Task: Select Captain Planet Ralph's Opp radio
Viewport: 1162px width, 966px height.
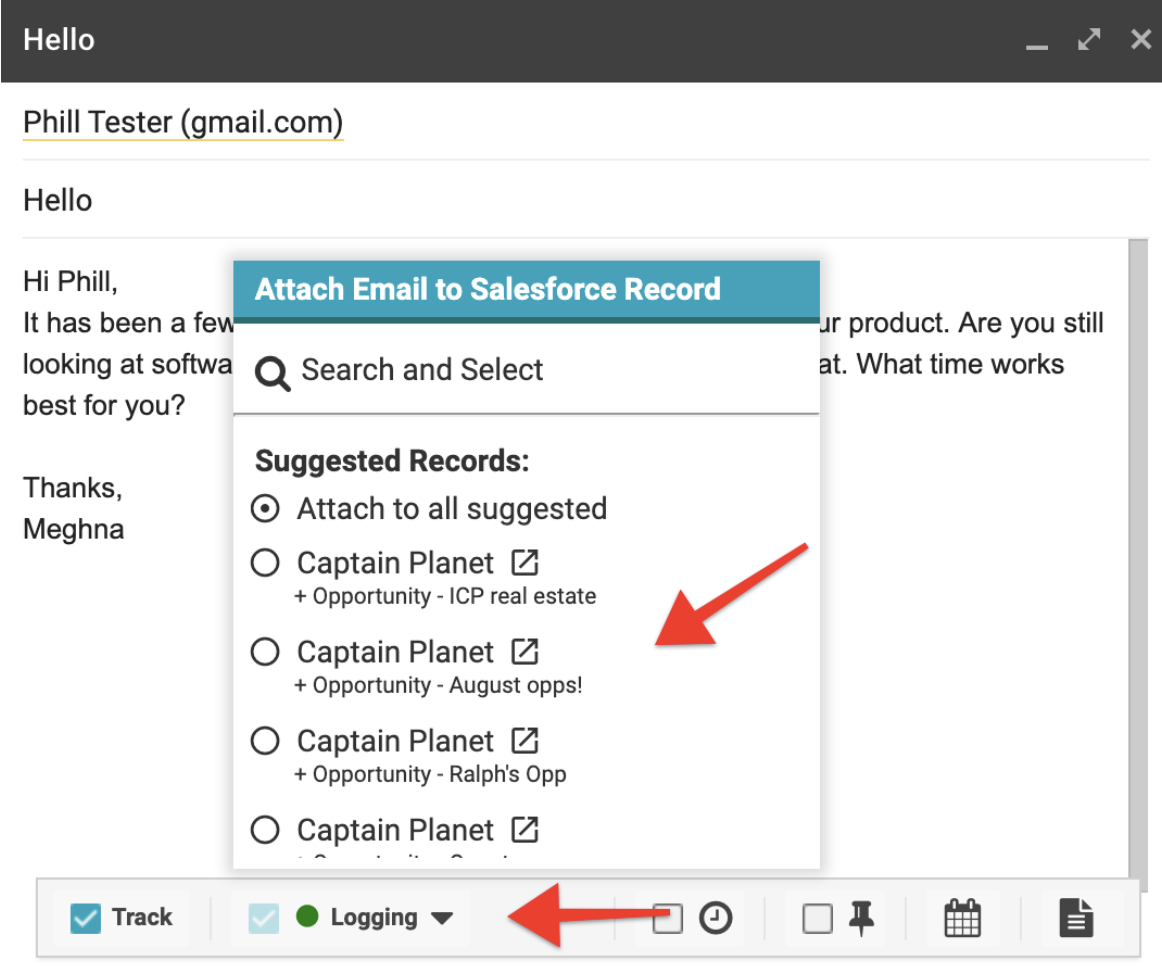Action: point(265,741)
